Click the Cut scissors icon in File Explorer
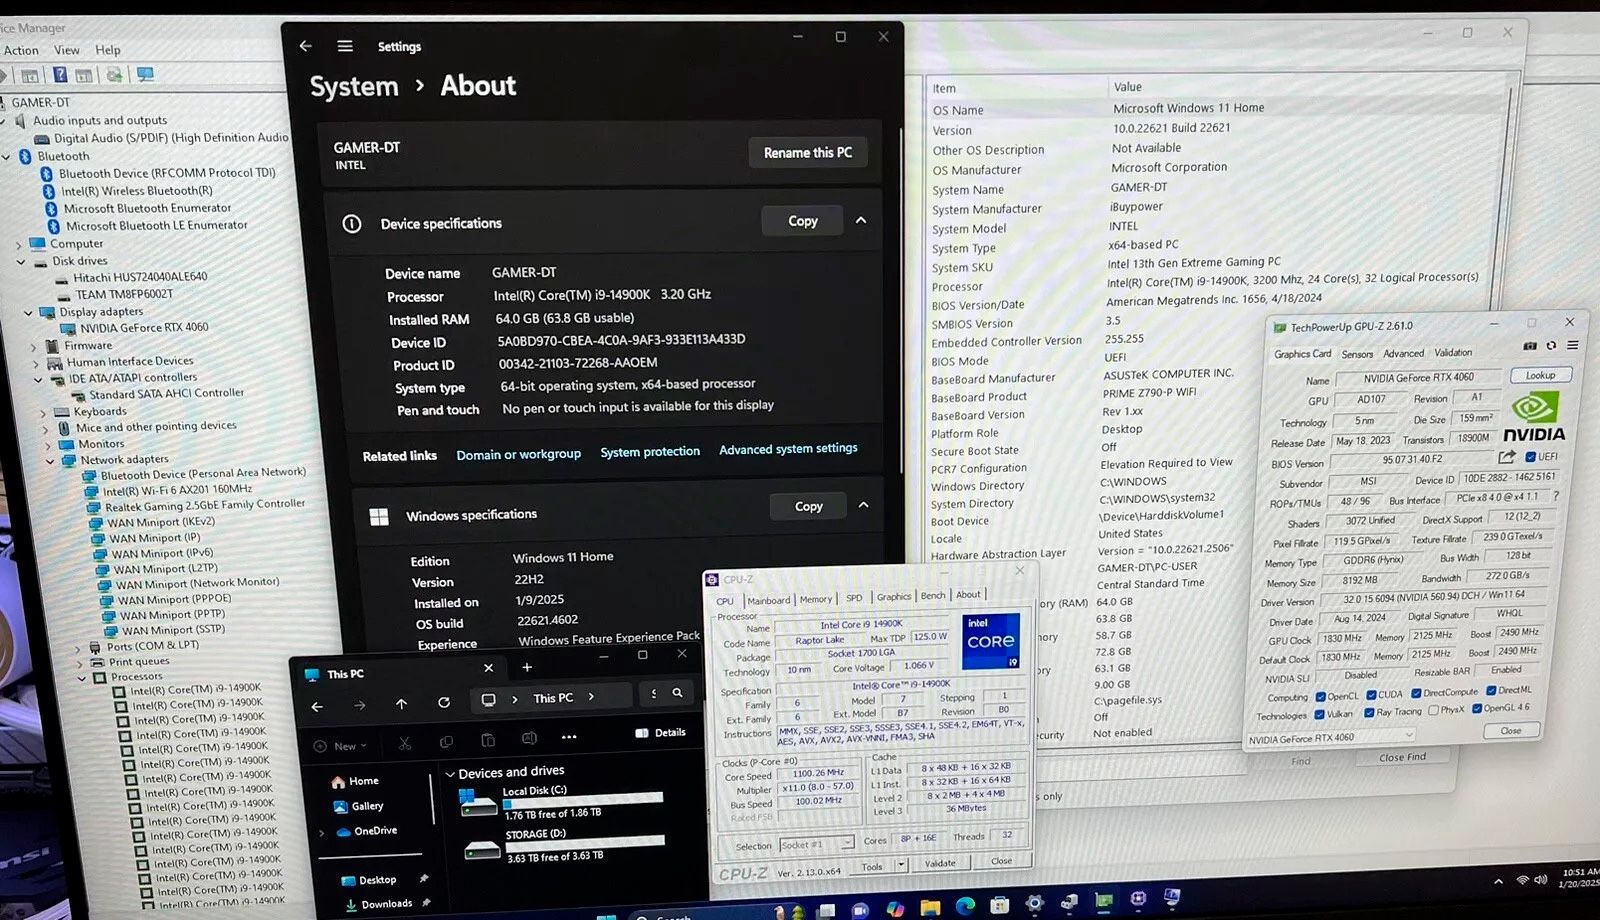 (x=404, y=743)
